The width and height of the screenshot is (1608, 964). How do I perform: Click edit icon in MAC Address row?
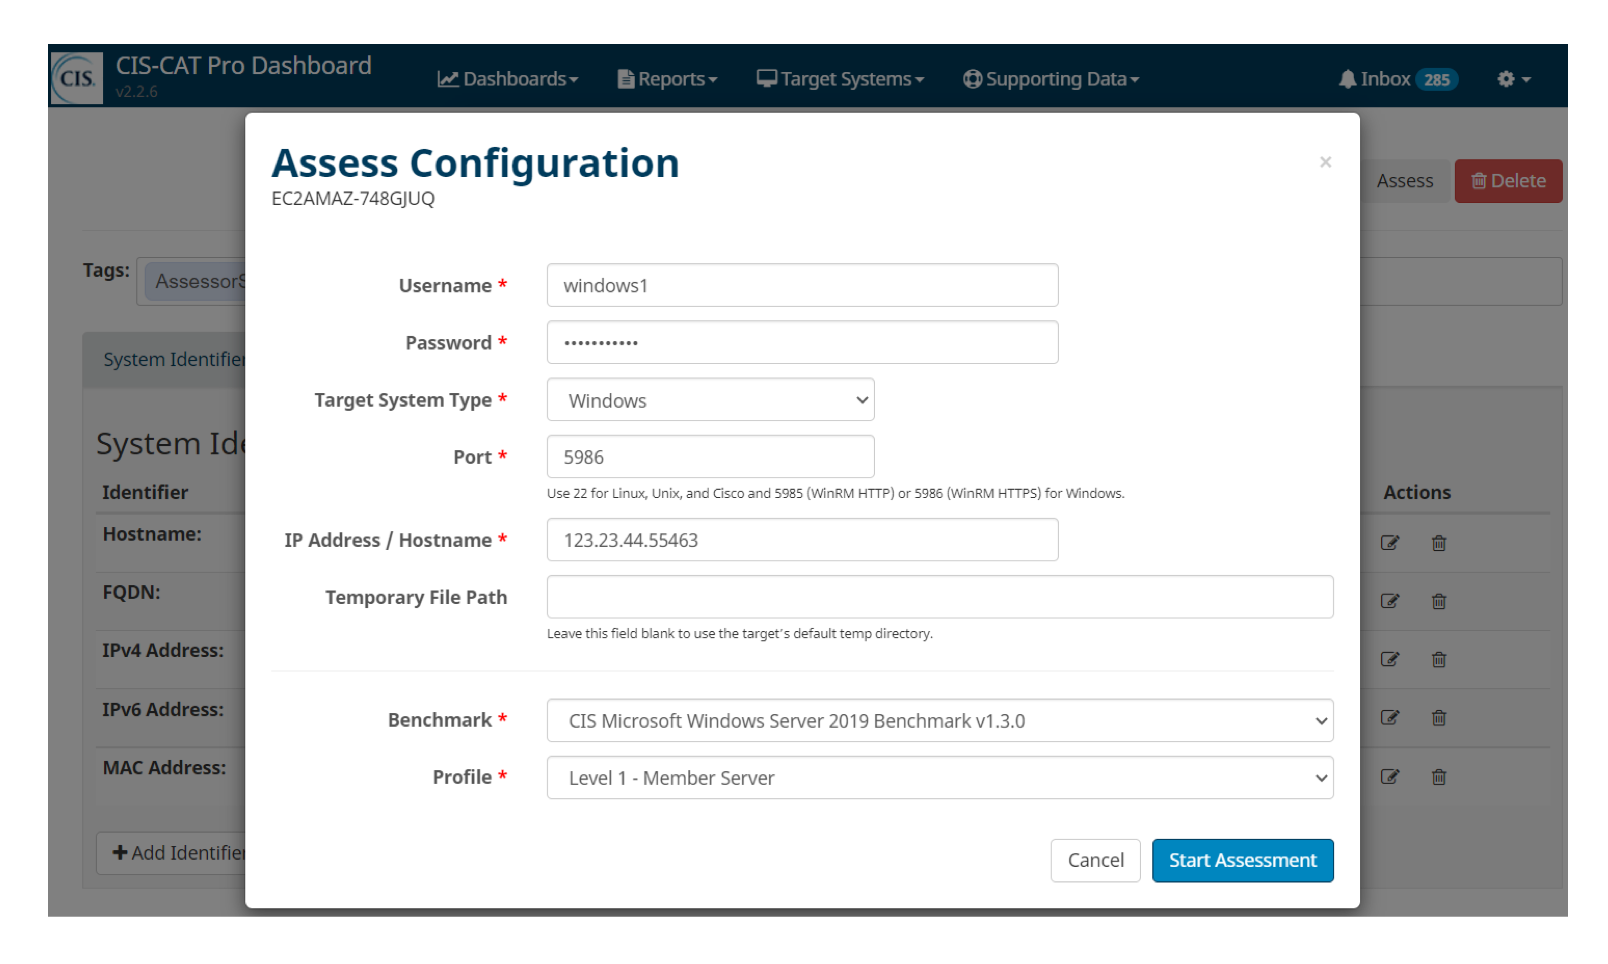(x=1389, y=777)
